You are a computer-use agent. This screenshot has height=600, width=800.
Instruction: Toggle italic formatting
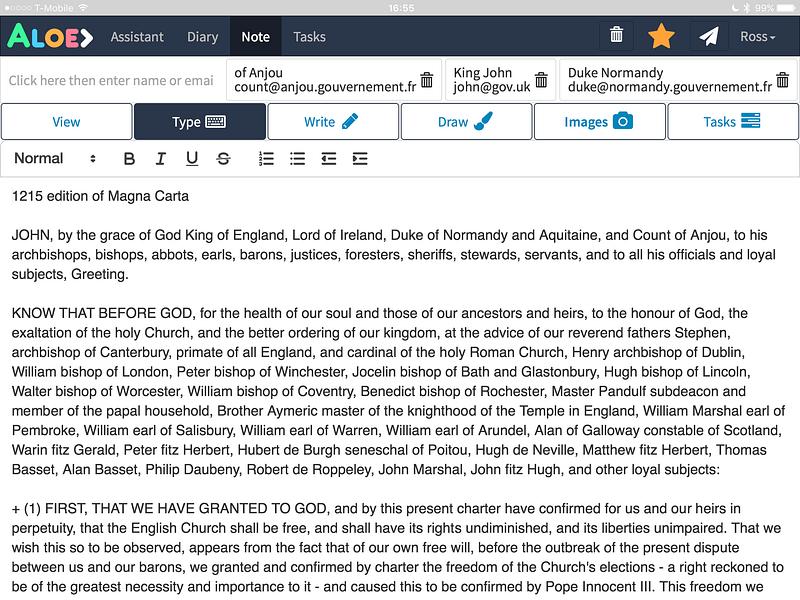[160, 159]
